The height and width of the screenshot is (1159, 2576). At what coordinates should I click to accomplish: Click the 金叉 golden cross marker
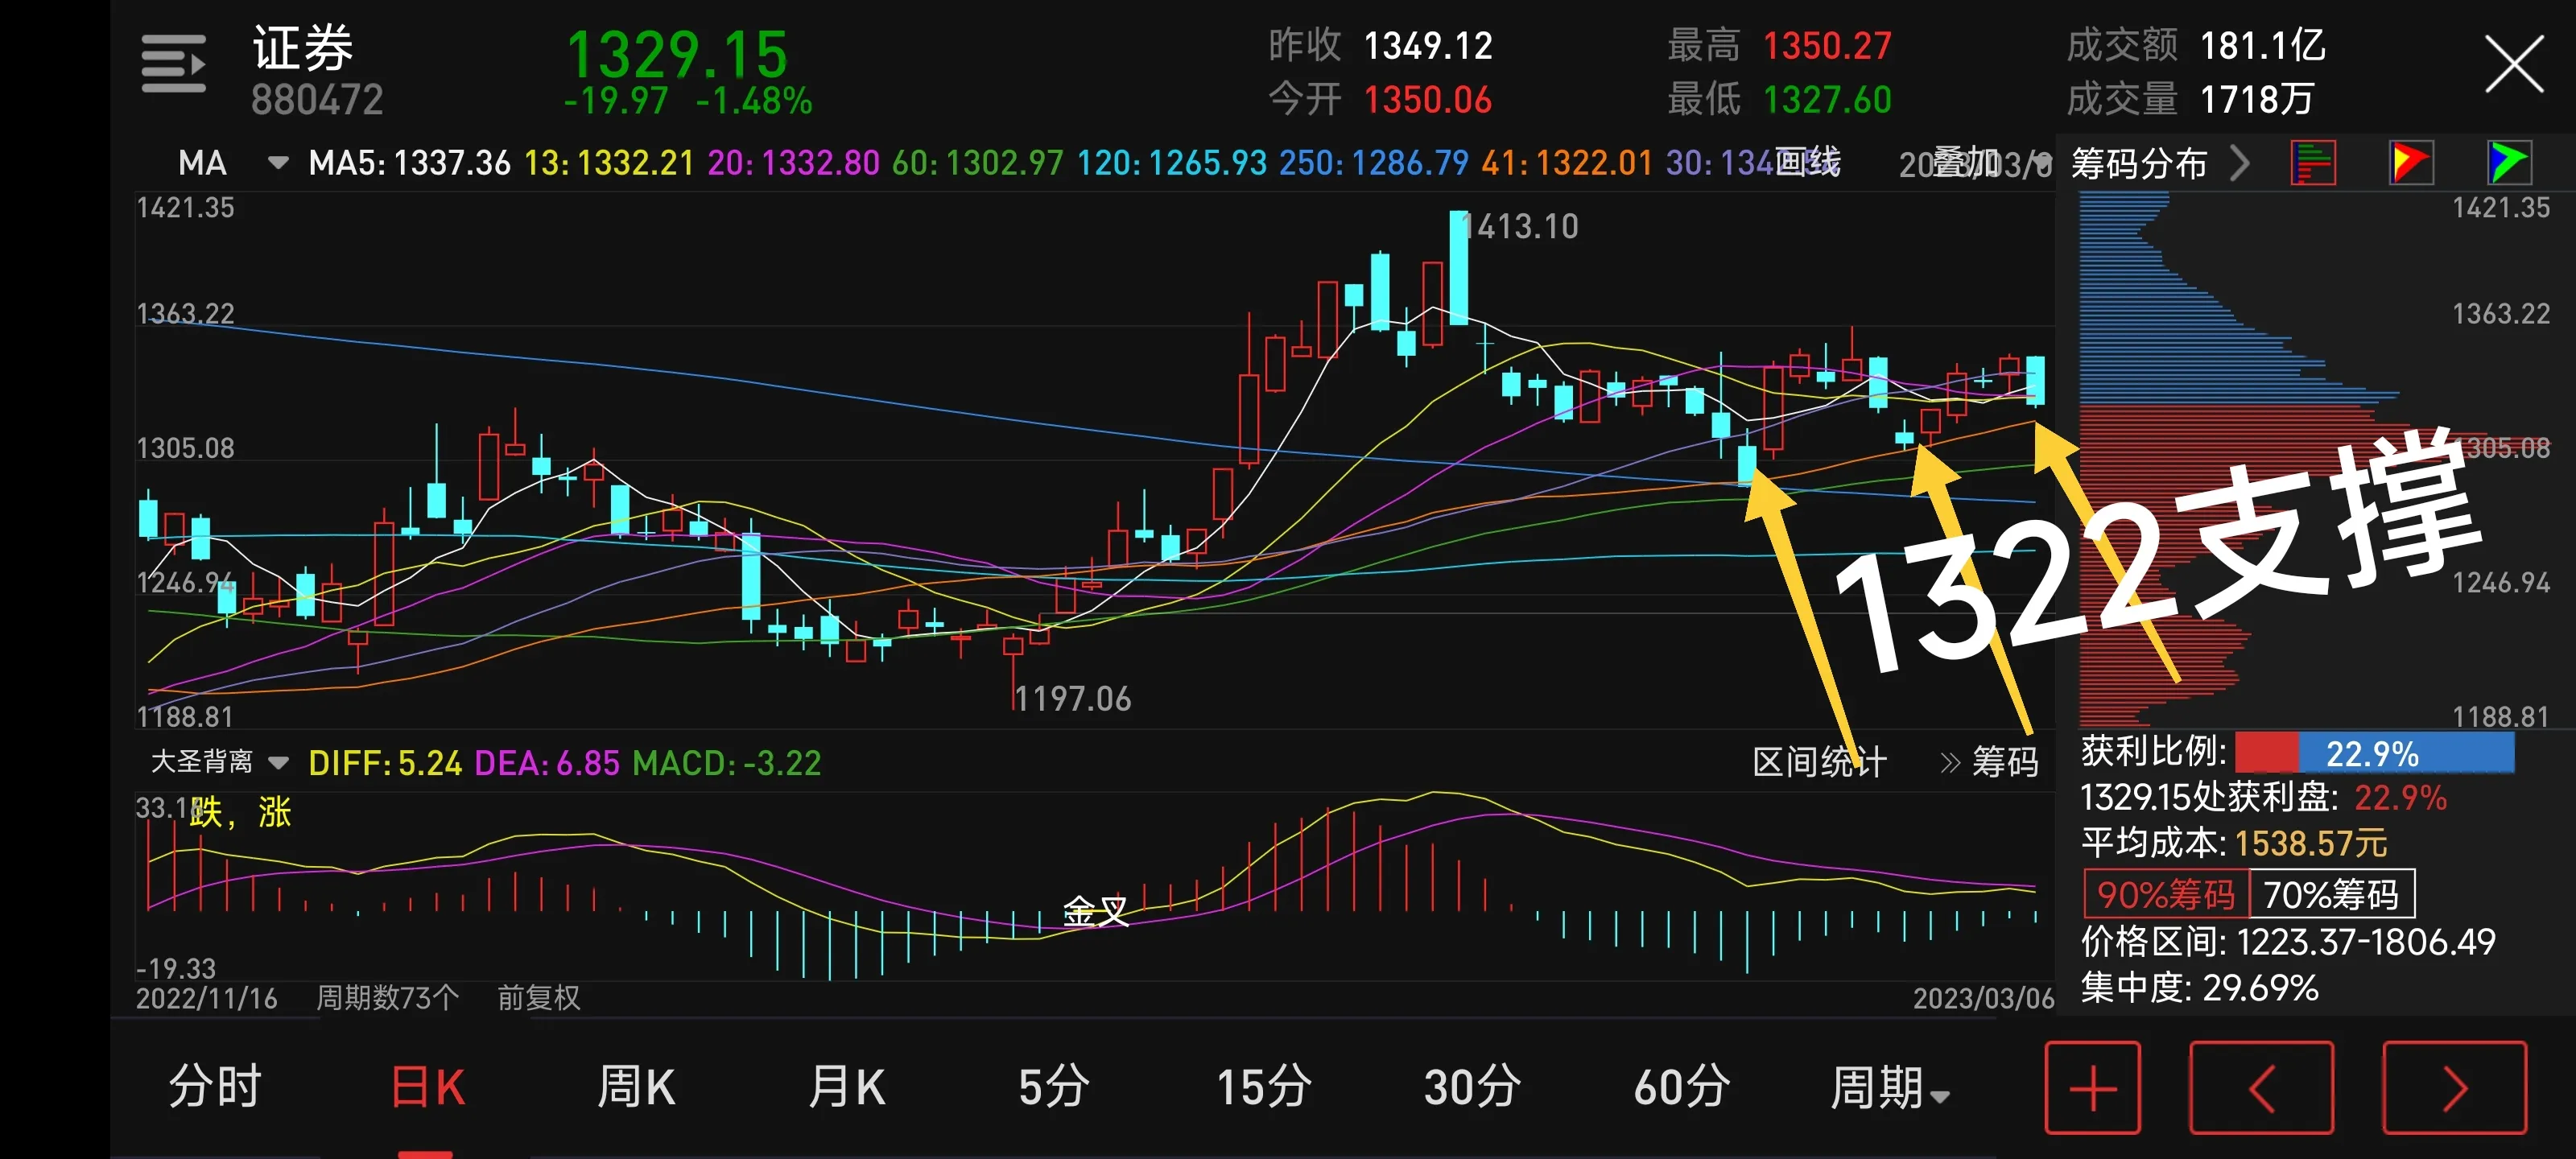1095,911
